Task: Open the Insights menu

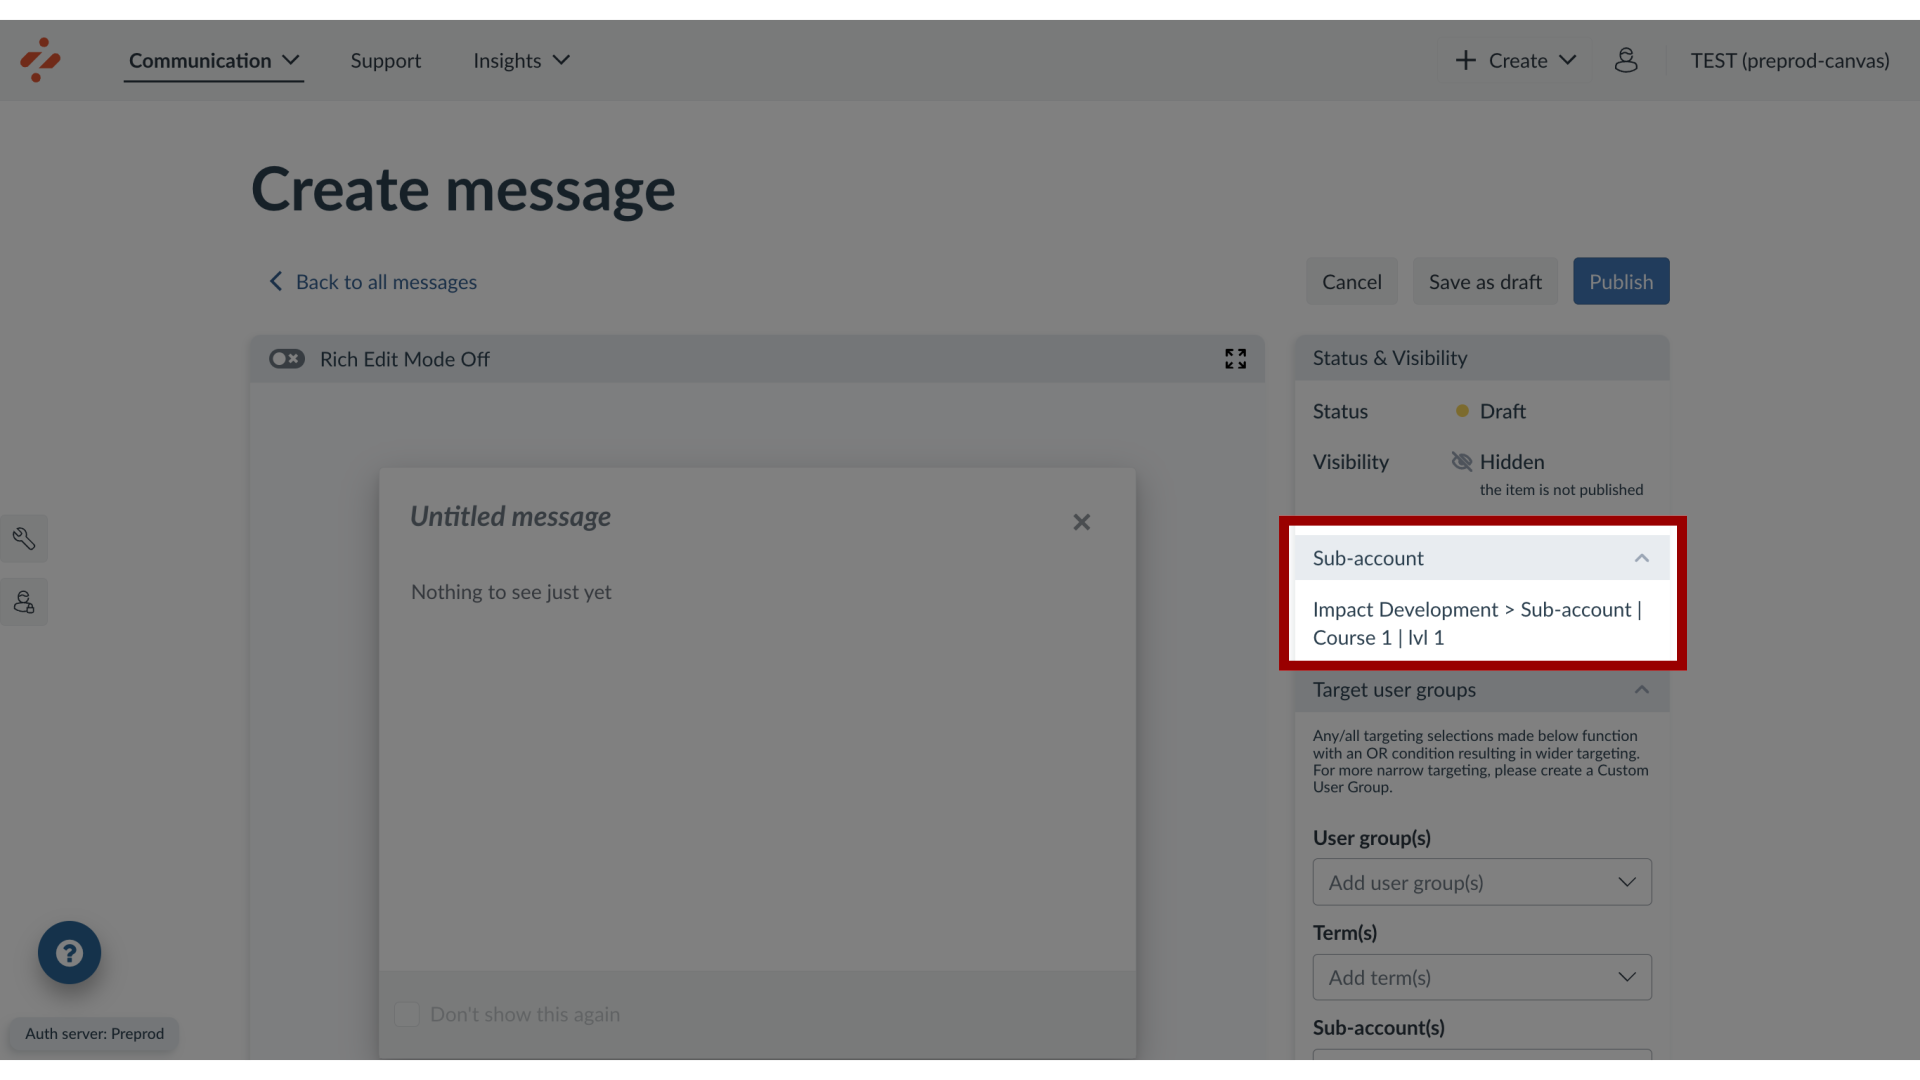Action: (x=520, y=59)
